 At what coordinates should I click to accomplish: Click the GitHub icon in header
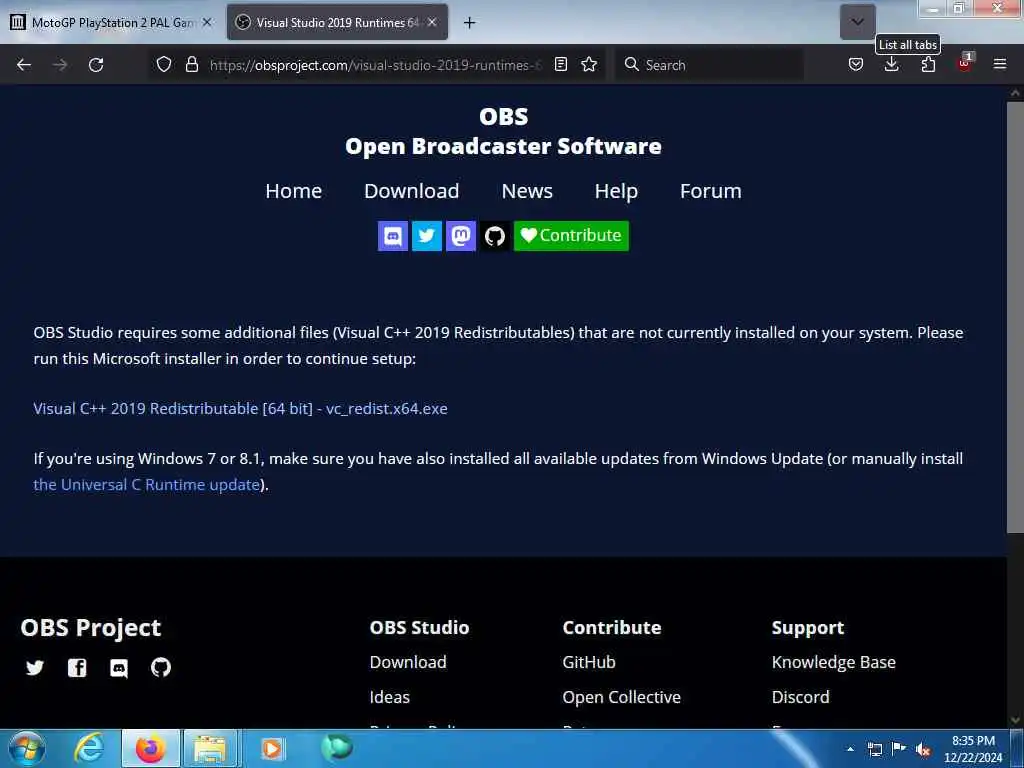pyautogui.click(x=494, y=236)
